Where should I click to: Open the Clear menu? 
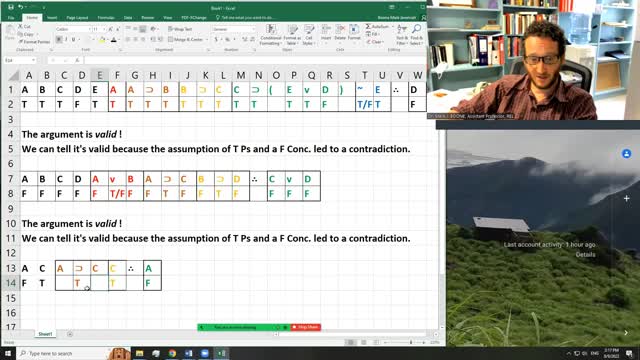point(375,42)
